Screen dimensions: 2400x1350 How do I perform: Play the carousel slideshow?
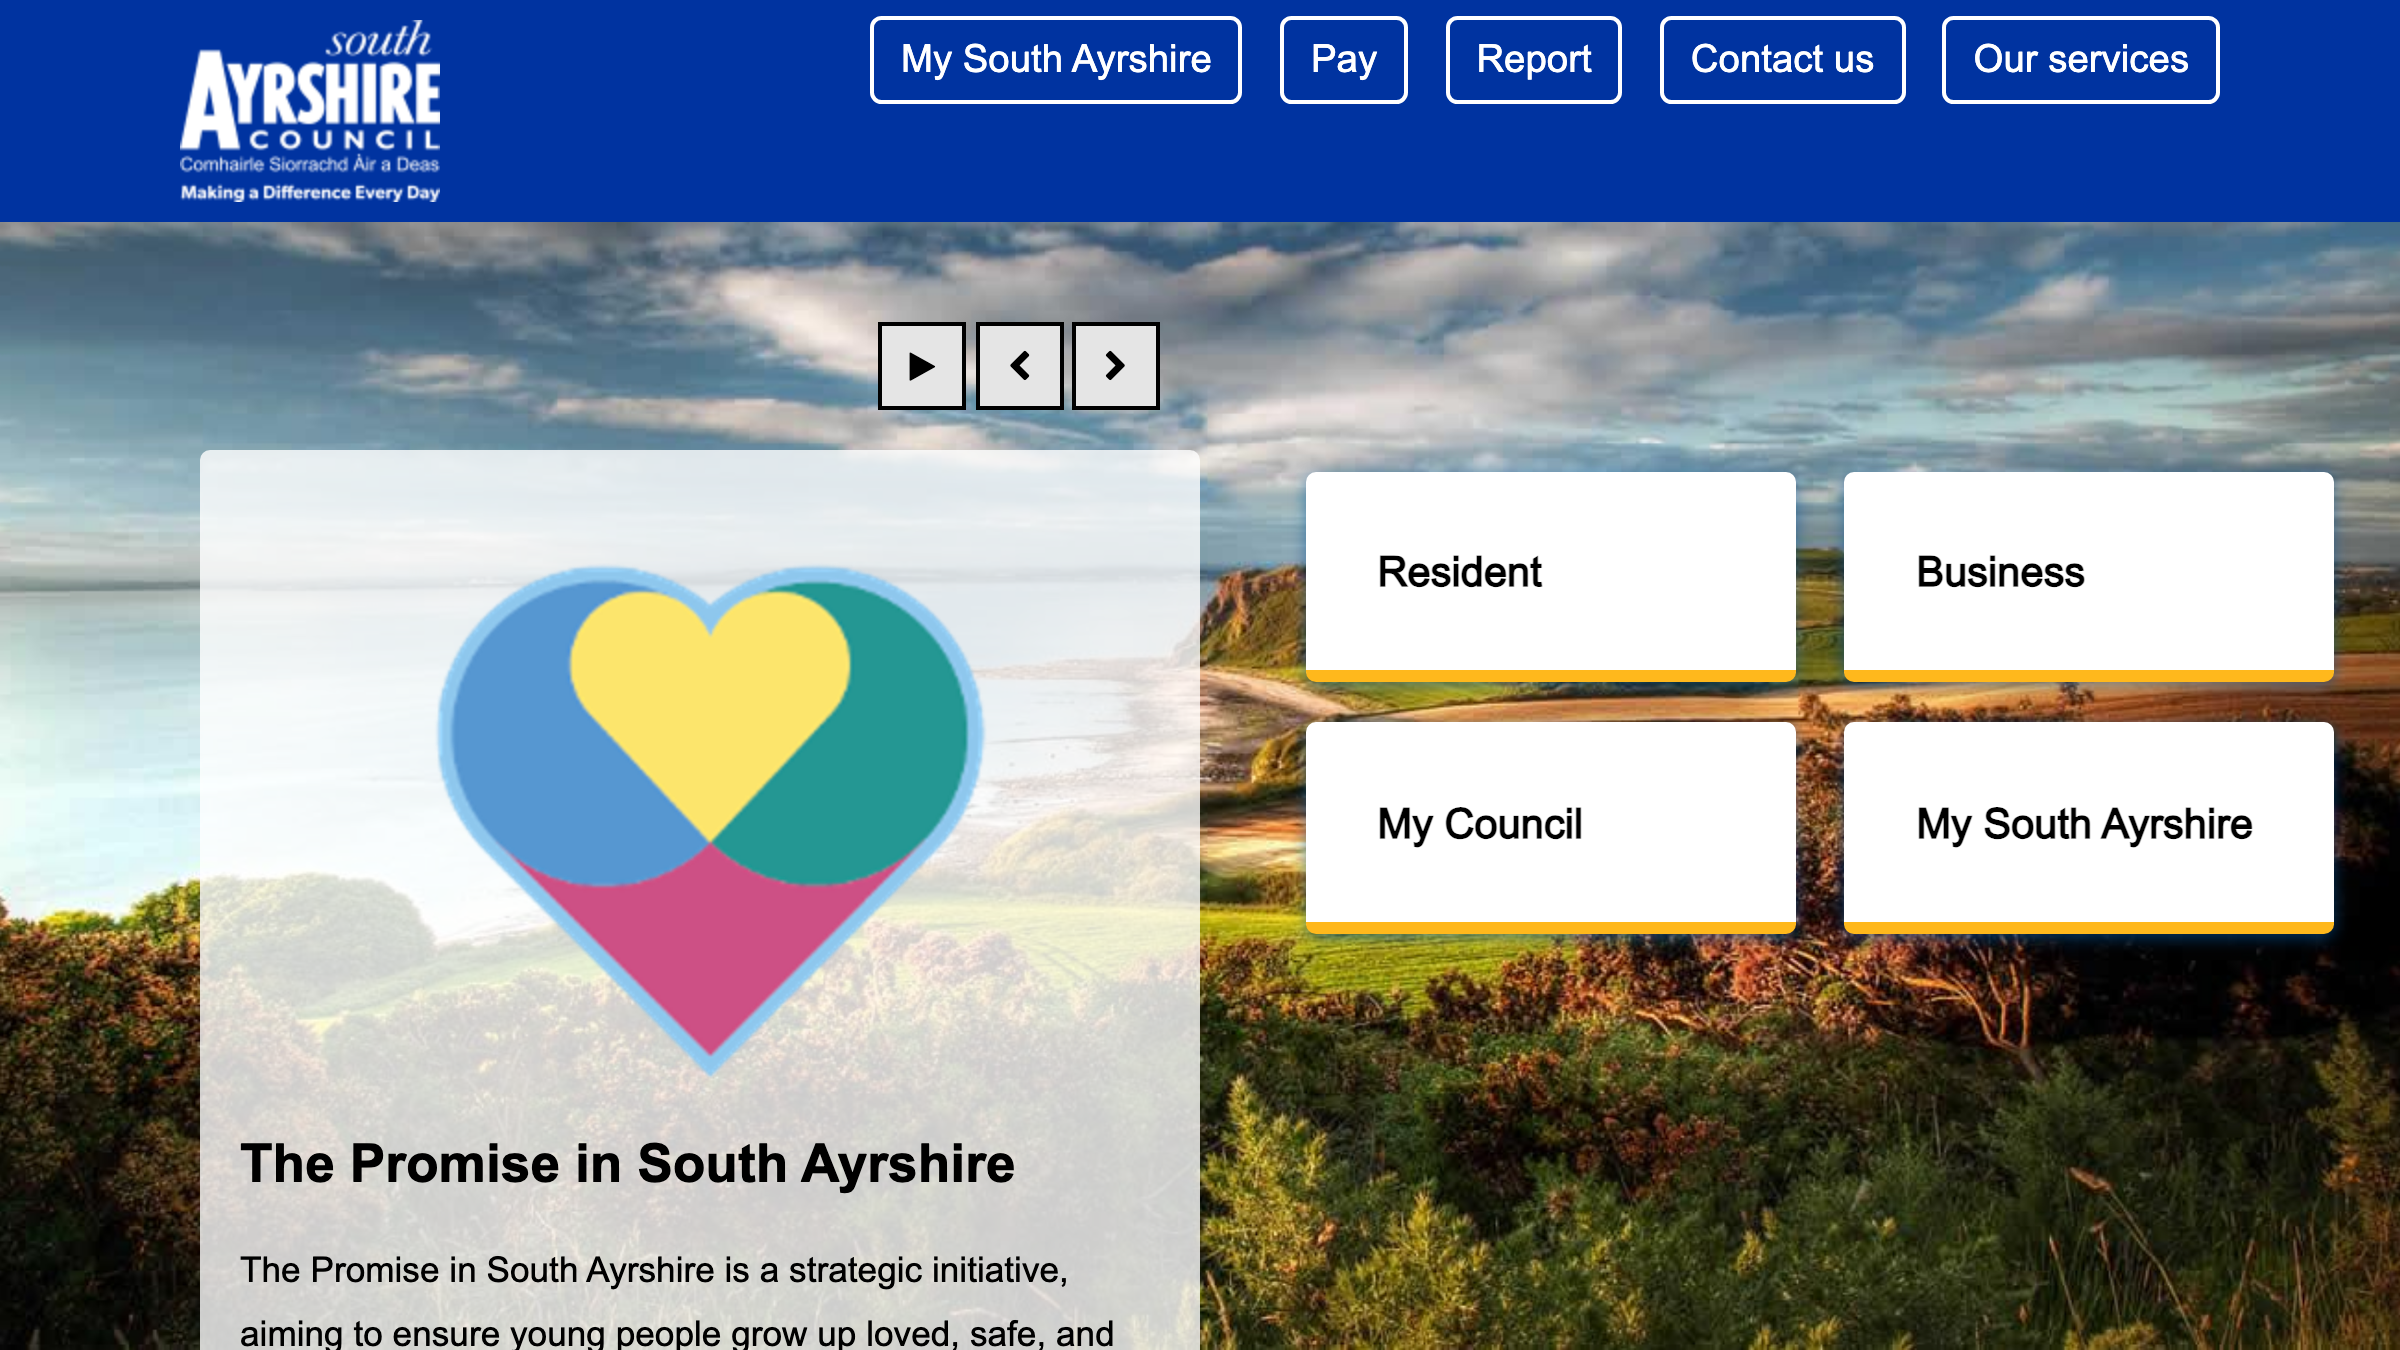point(921,366)
